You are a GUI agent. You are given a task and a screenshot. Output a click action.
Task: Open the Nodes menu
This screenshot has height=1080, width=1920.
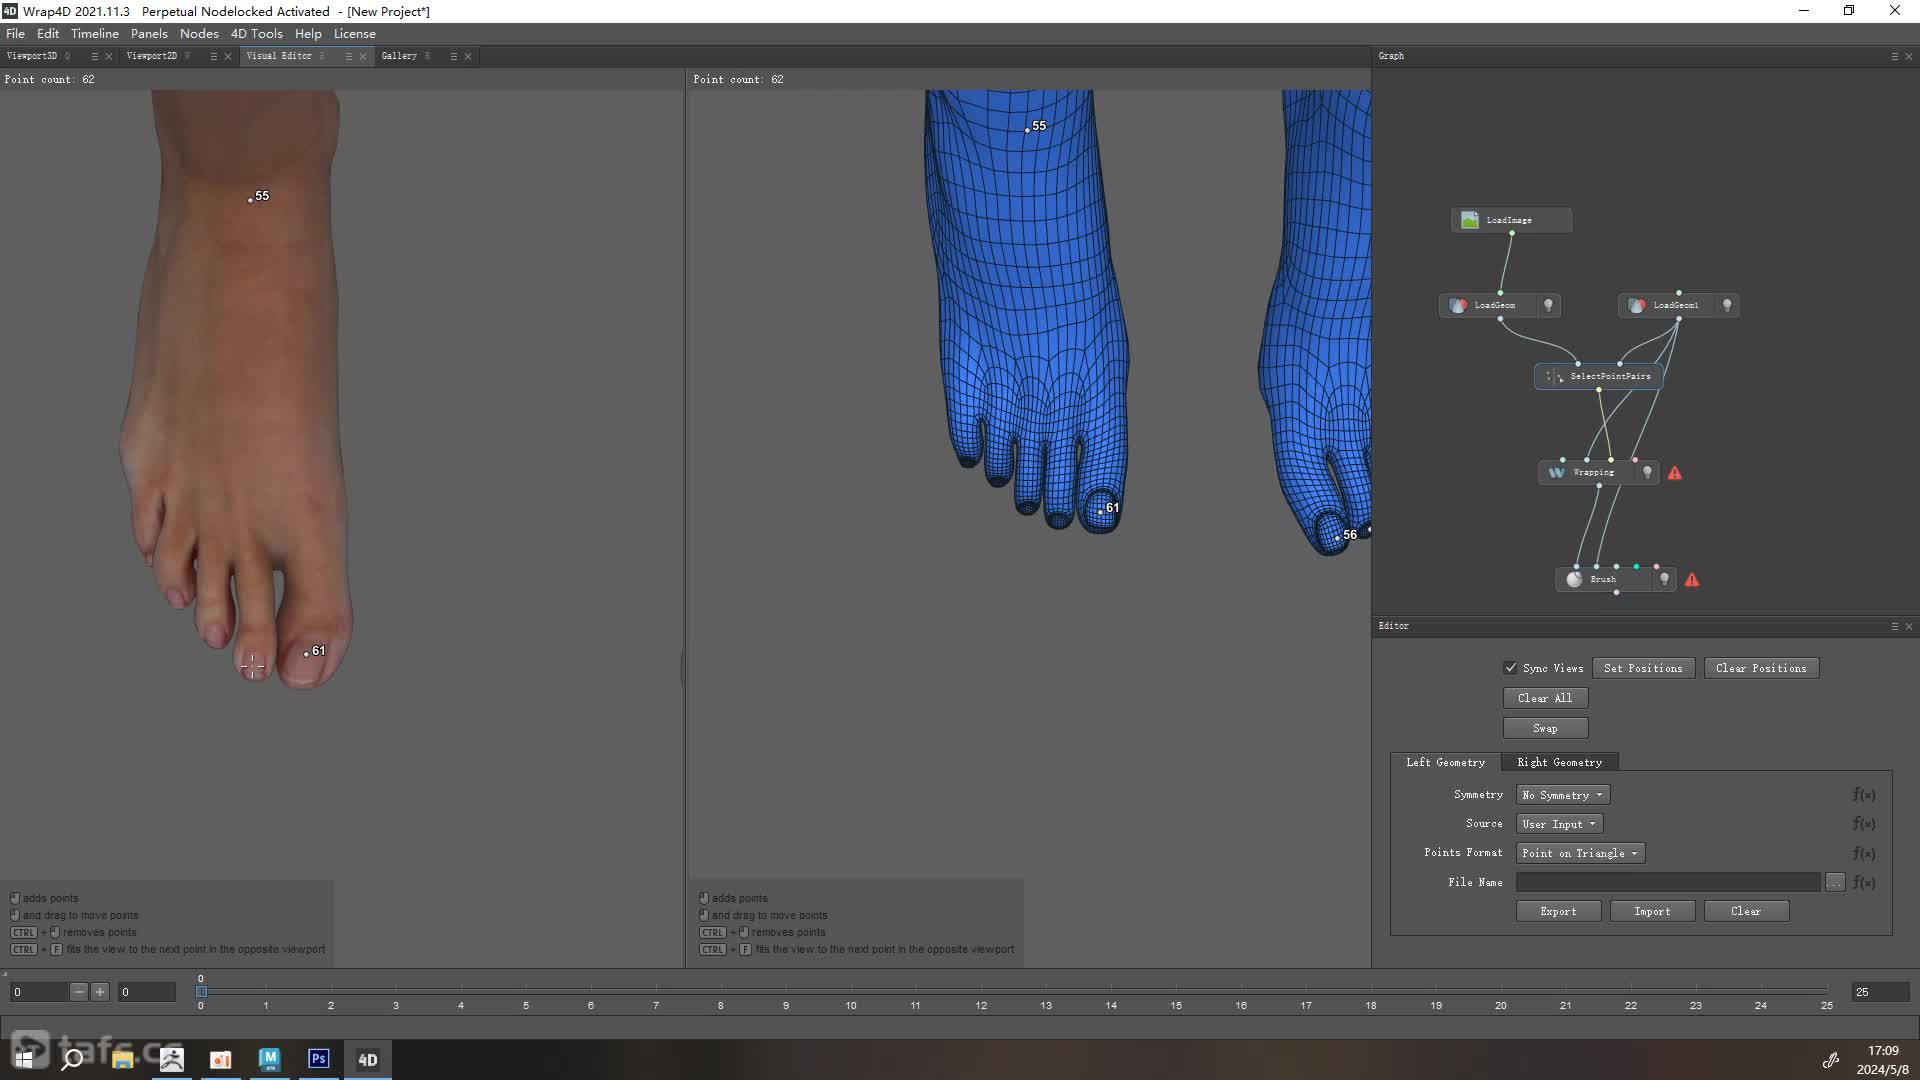tap(199, 33)
